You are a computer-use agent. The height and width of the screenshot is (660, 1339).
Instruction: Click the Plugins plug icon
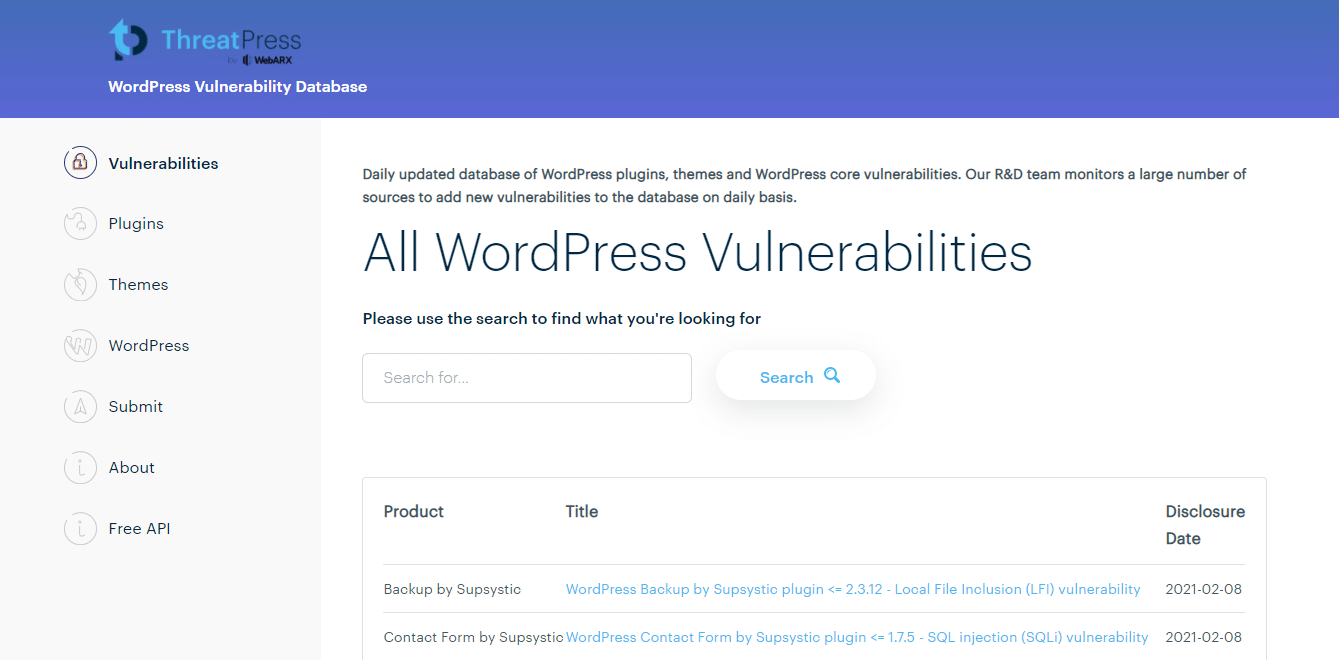click(80, 223)
